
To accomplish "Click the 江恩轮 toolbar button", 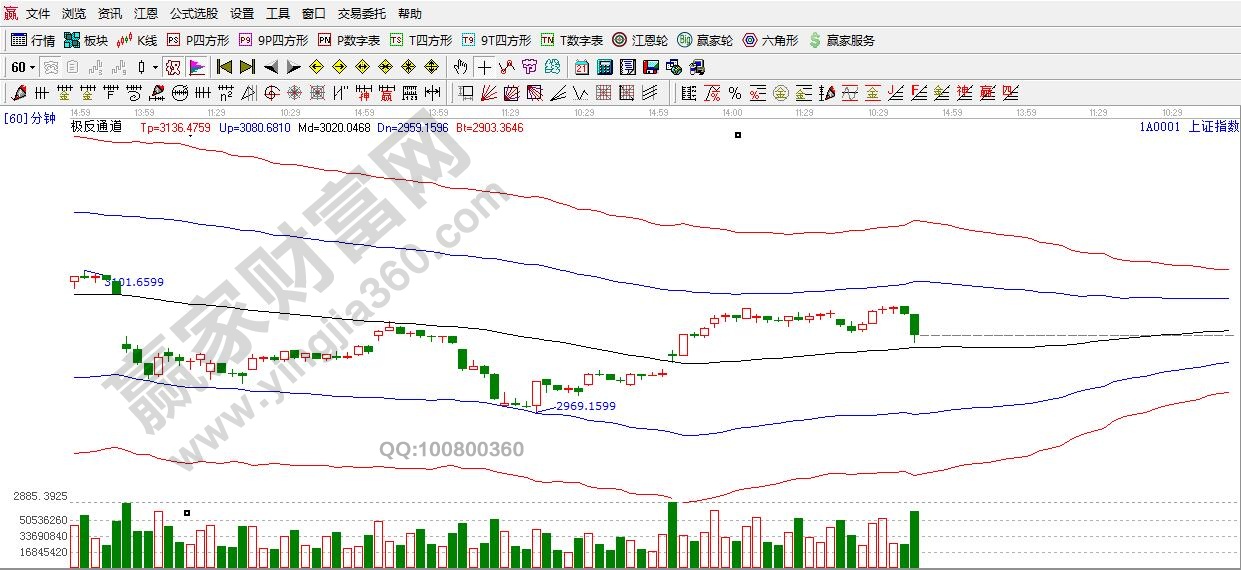I will (x=640, y=40).
